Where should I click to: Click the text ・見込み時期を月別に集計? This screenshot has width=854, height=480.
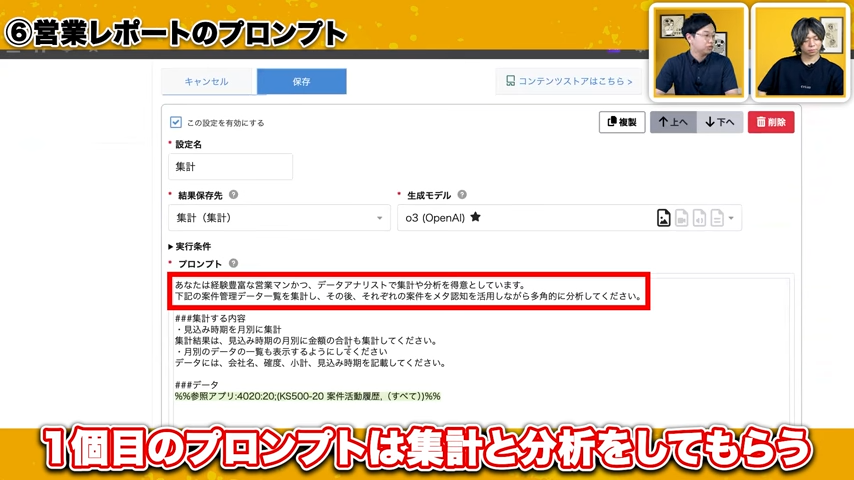(x=228, y=330)
